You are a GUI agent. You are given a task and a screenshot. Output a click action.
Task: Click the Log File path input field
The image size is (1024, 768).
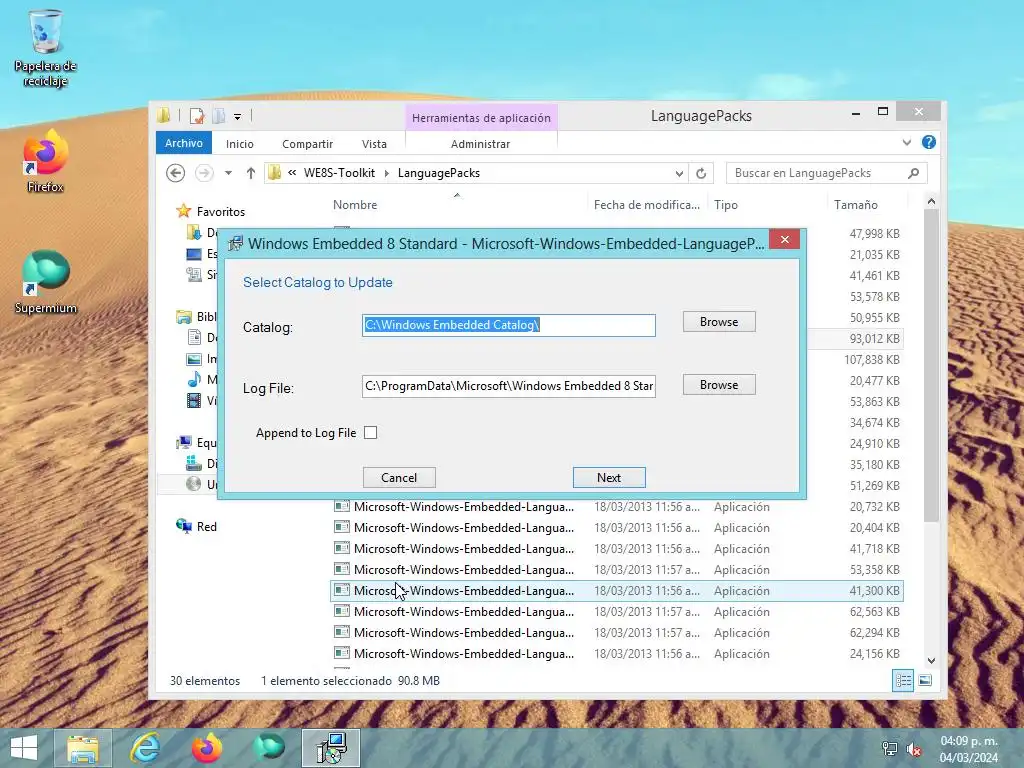point(509,386)
